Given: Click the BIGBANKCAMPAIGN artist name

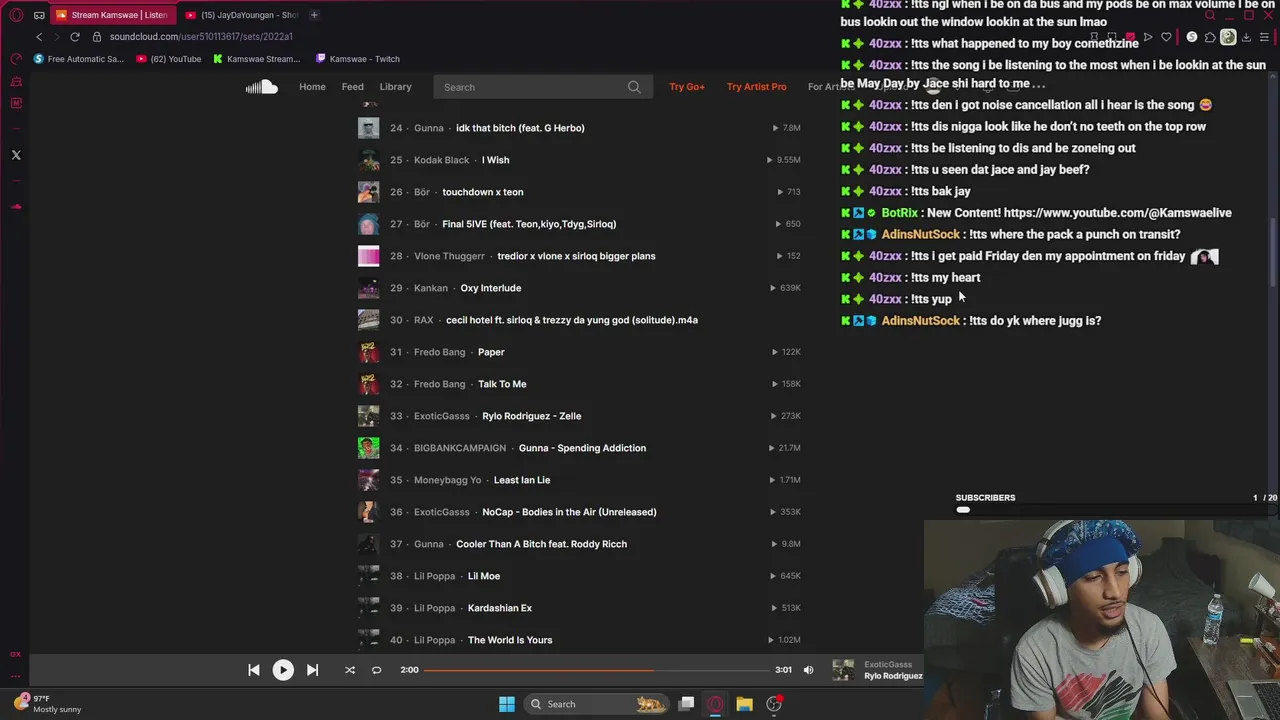Looking at the screenshot, I should [x=460, y=448].
